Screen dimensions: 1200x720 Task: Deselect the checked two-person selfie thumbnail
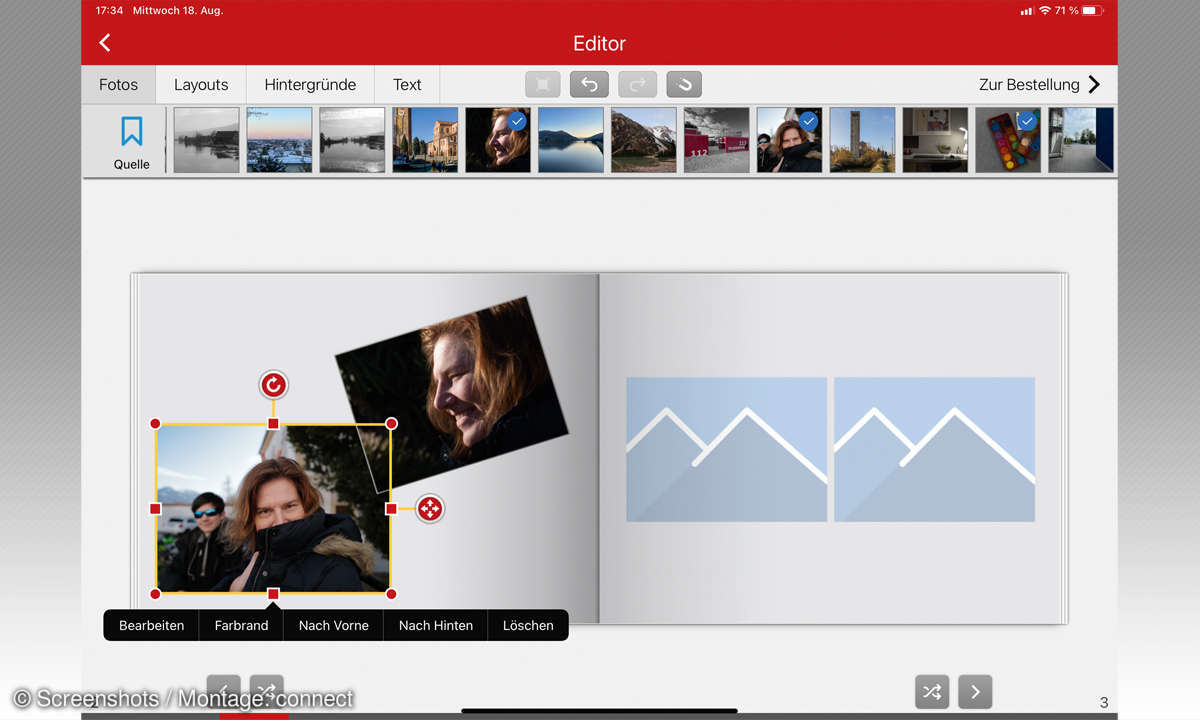789,140
